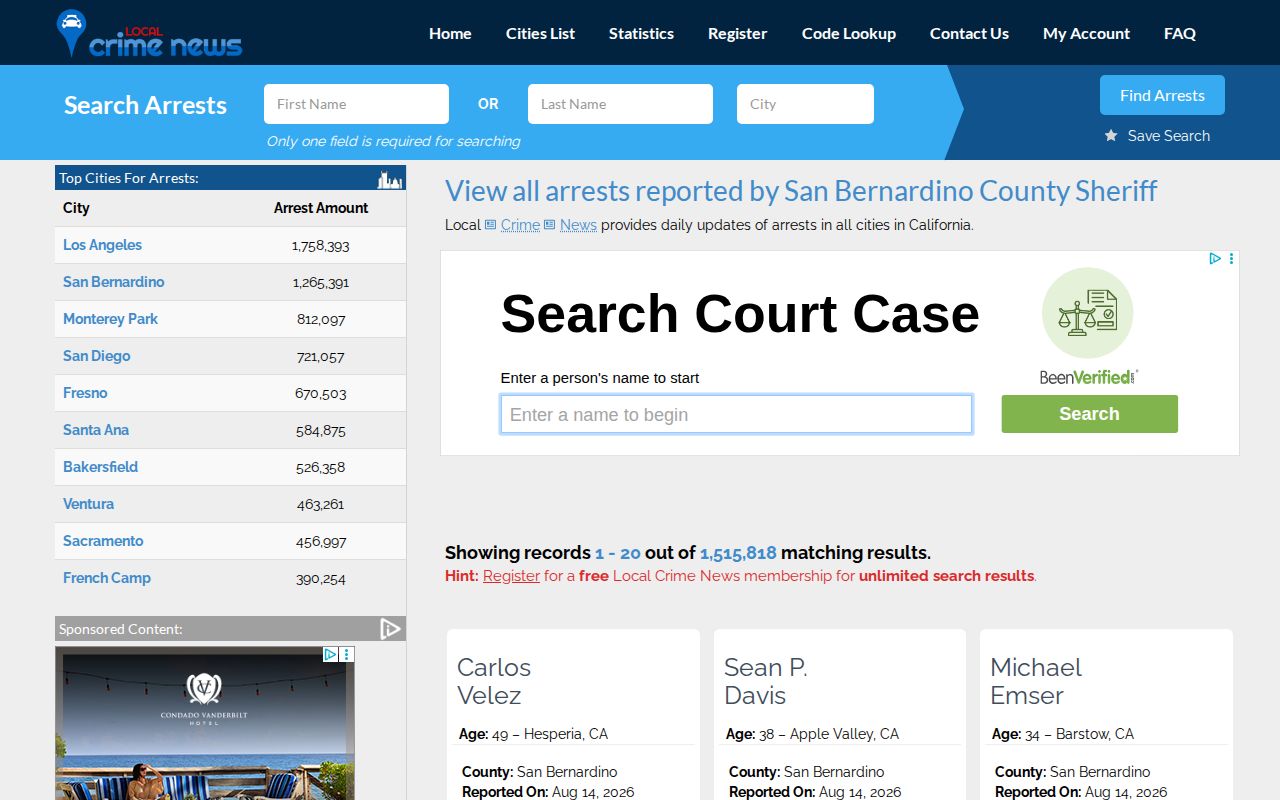Image resolution: width=1280 pixels, height=800 pixels.
Task: Click the AdChoices icon on hotel ad
Action: tap(330, 654)
